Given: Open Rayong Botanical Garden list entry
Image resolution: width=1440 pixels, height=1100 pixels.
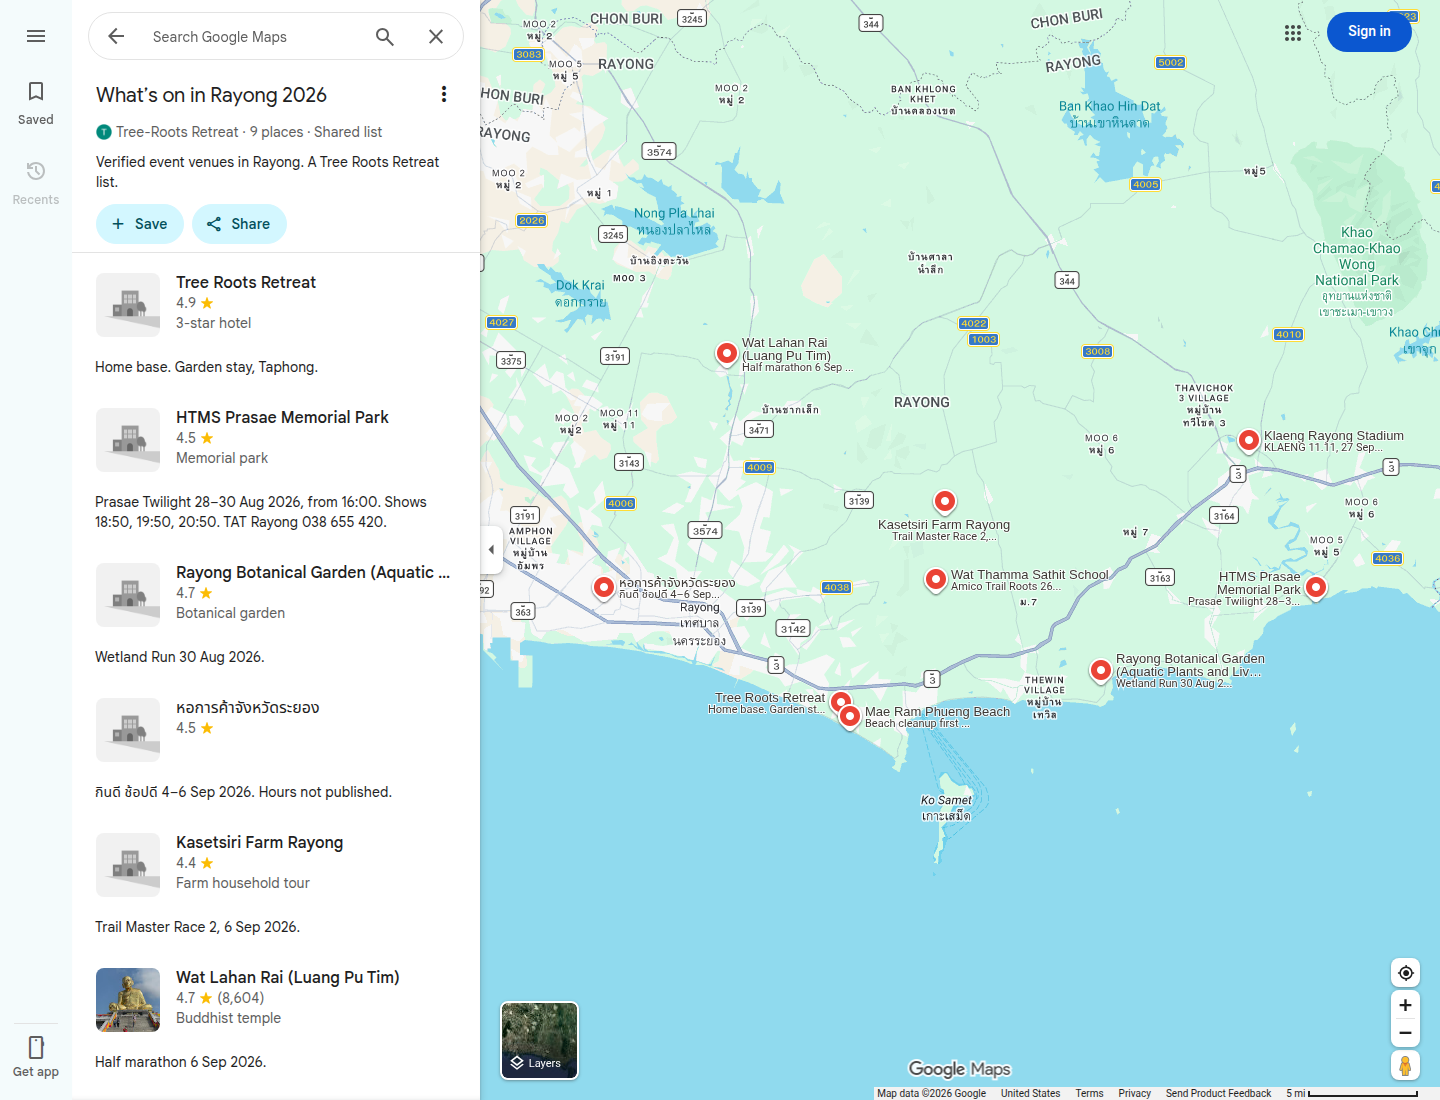Looking at the screenshot, I should pyautogui.click(x=276, y=594).
